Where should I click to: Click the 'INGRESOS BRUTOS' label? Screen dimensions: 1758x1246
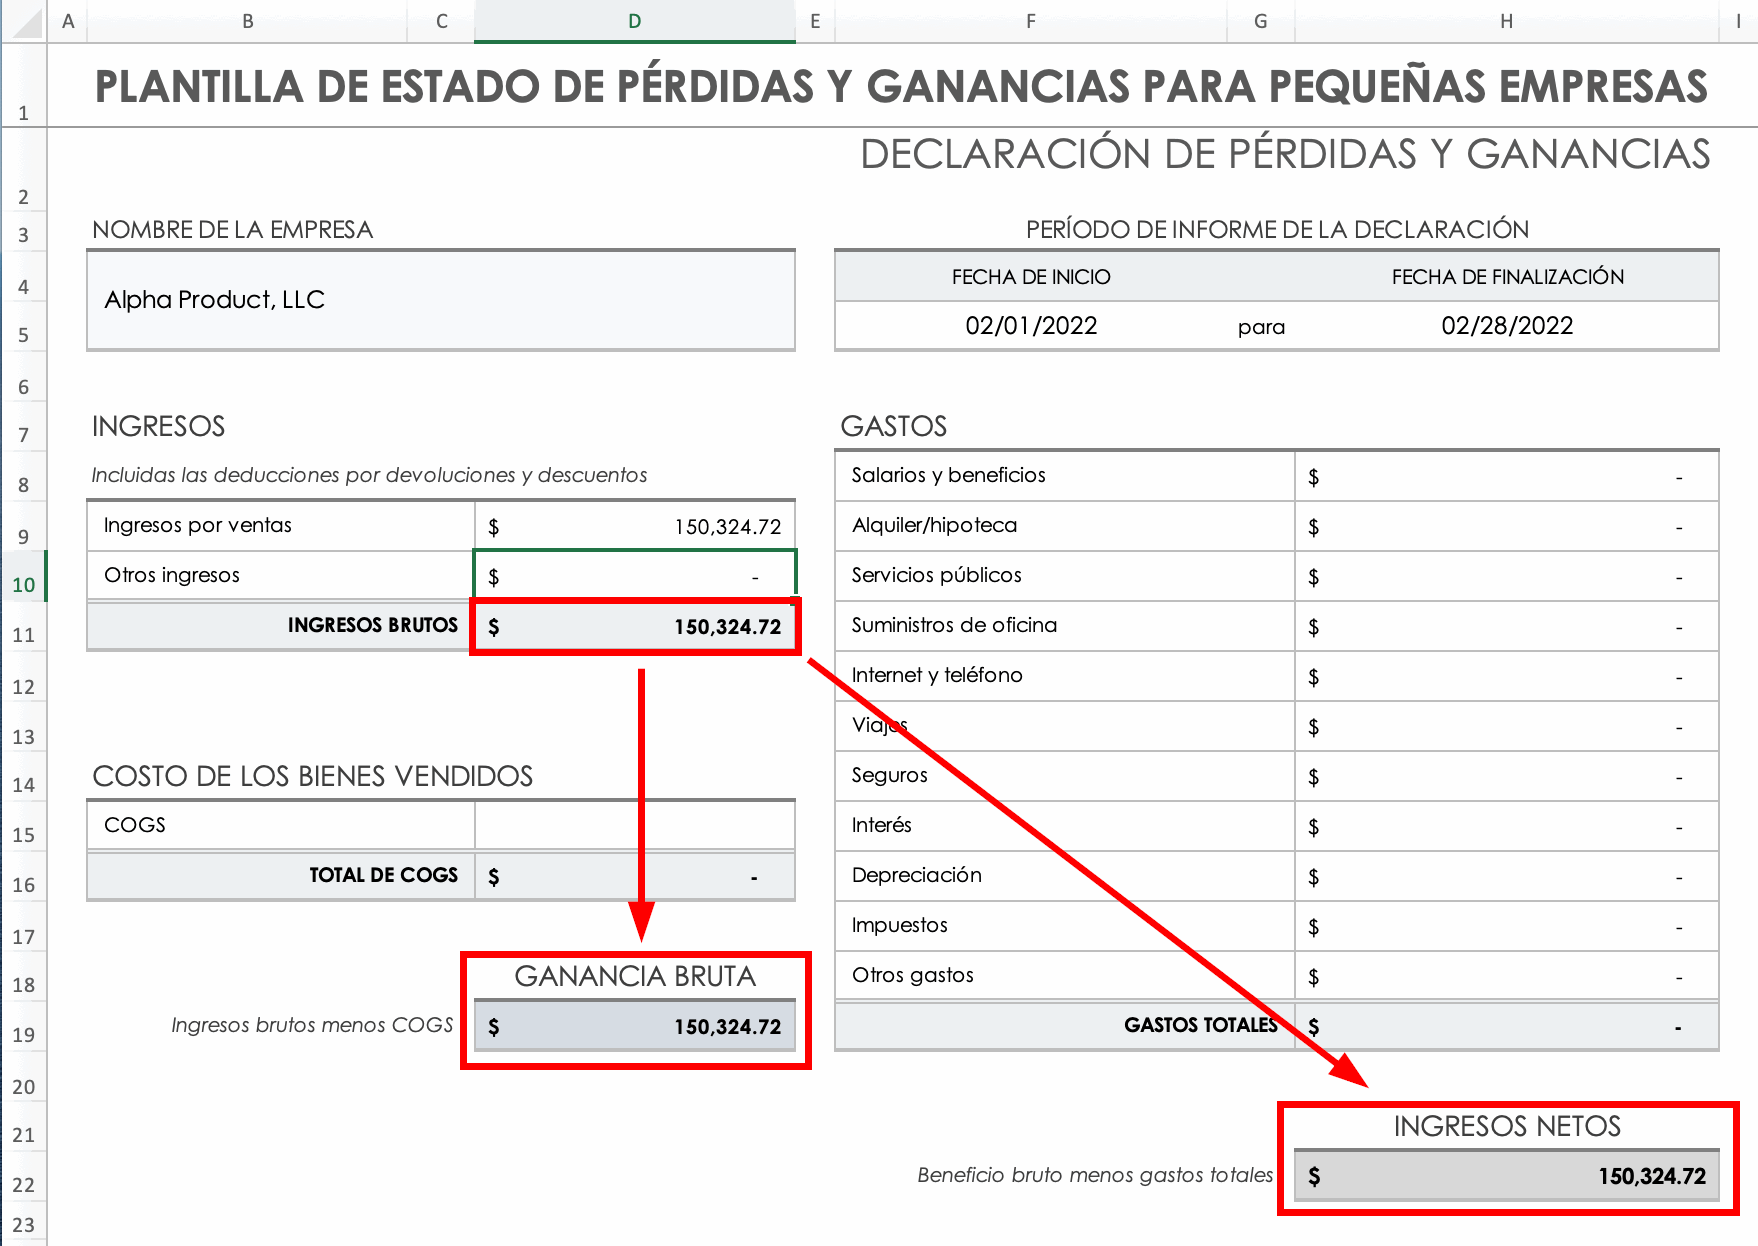(x=373, y=625)
